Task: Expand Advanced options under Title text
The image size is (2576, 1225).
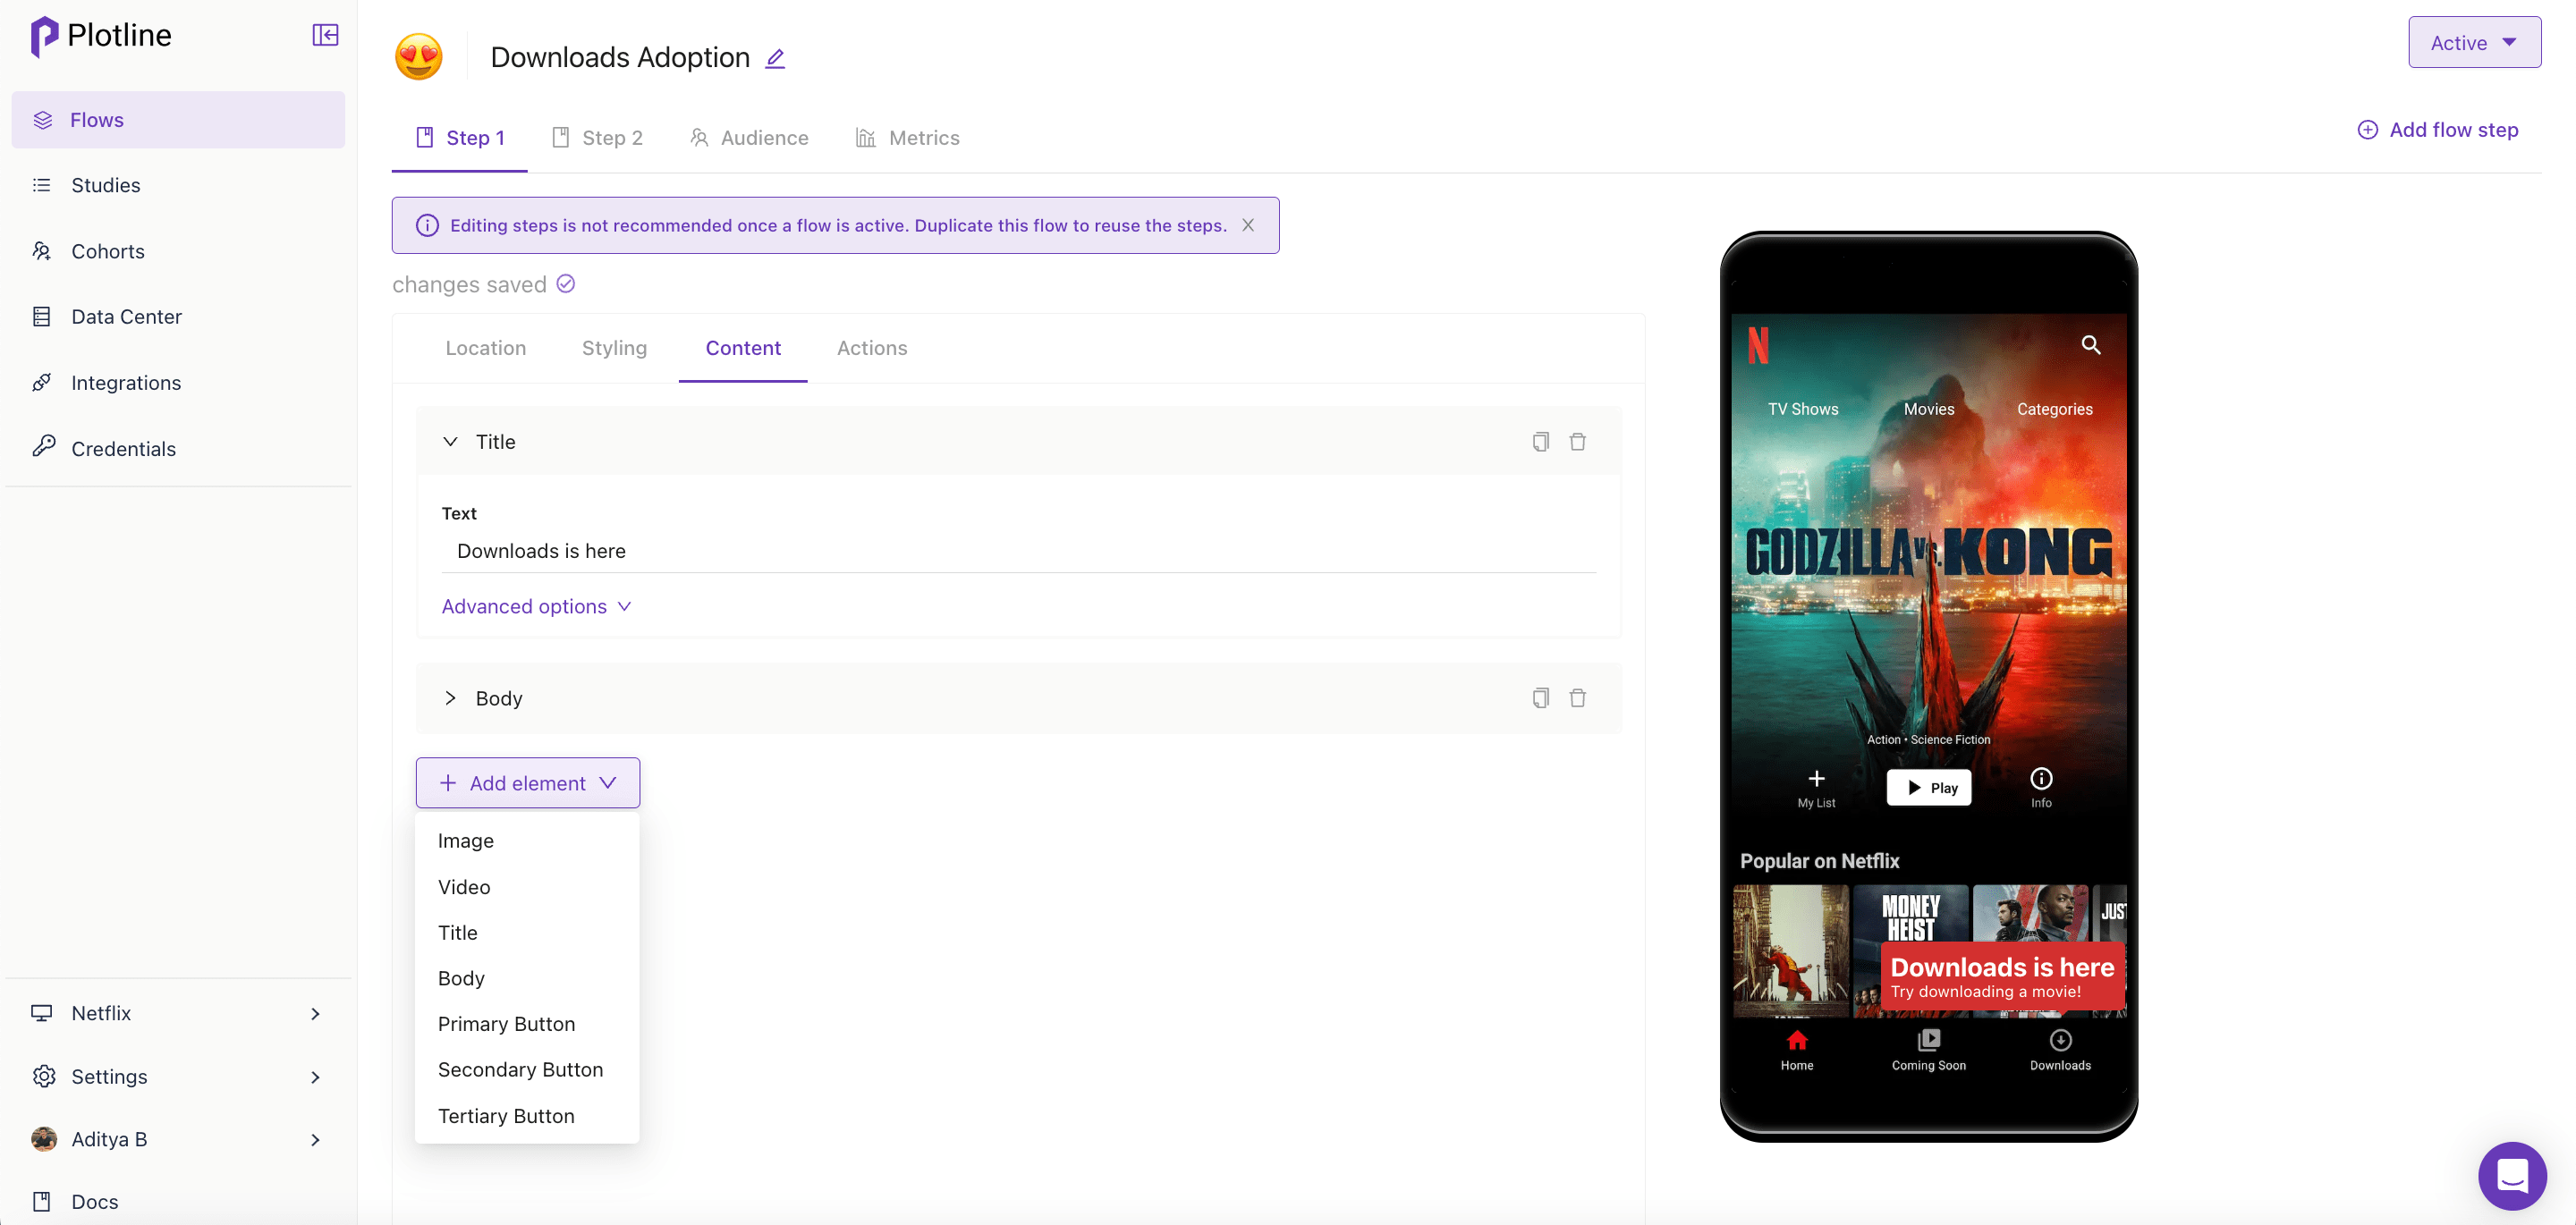Action: tap(537, 606)
